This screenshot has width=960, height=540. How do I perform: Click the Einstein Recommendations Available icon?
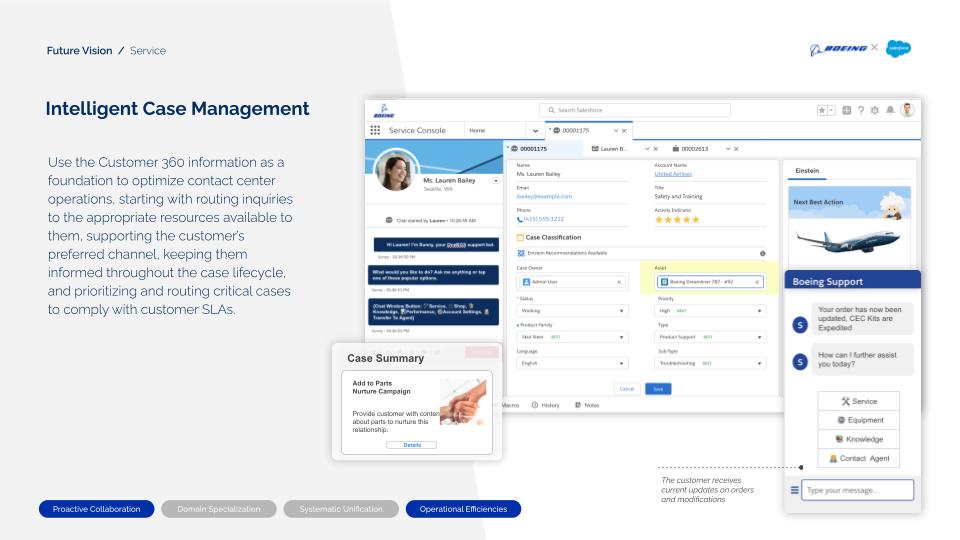pyautogui.click(x=521, y=253)
